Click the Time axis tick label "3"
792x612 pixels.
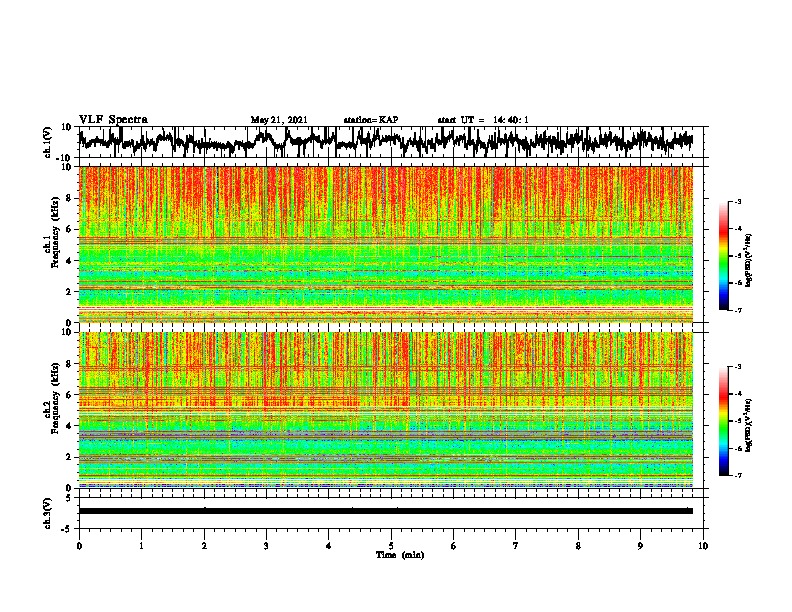click(x=266, y=546)
